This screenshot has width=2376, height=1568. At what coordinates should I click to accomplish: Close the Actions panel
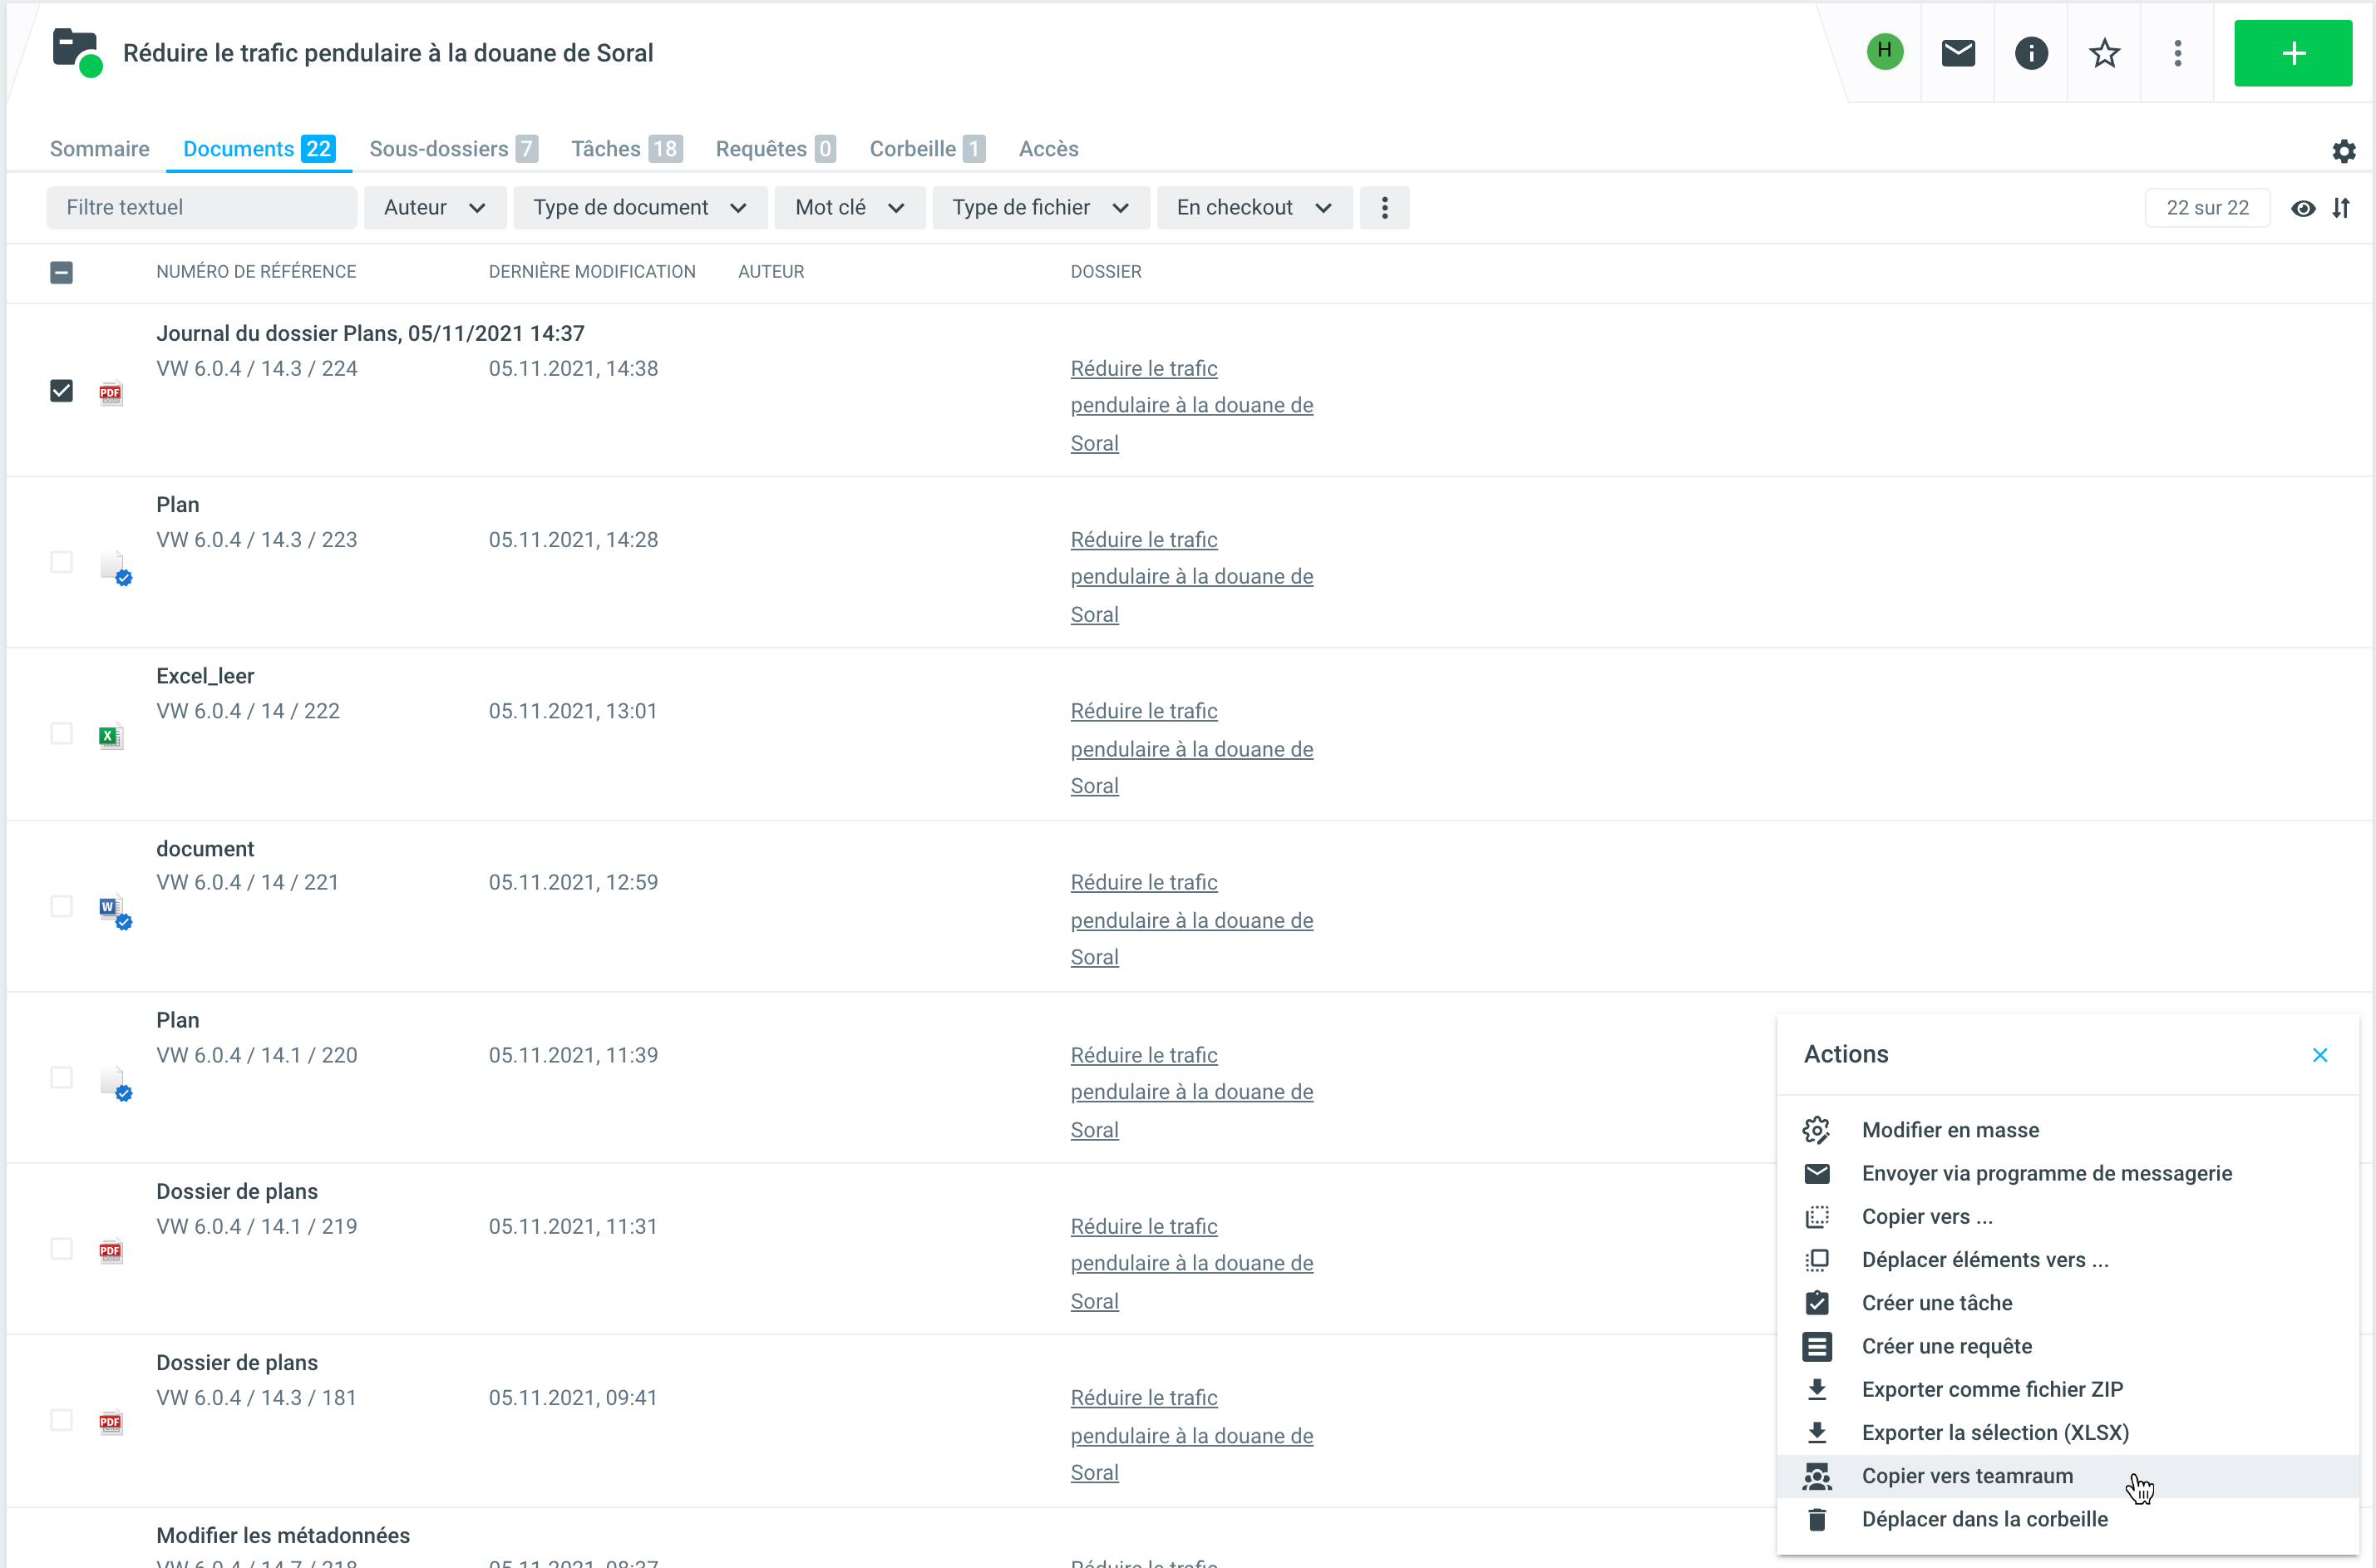tap(2319, 1055)
